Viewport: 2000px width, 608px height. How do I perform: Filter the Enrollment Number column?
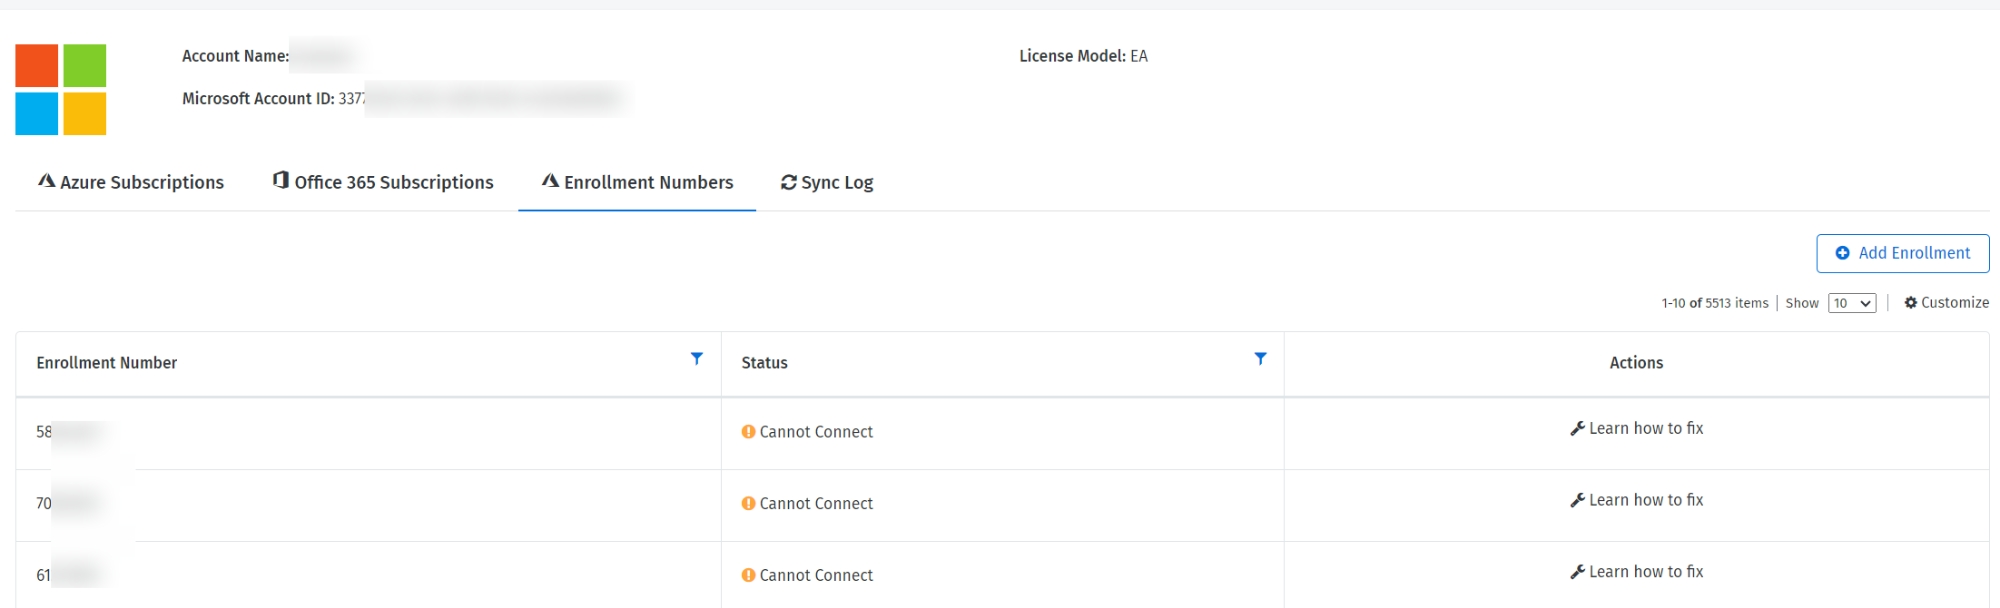697,359
